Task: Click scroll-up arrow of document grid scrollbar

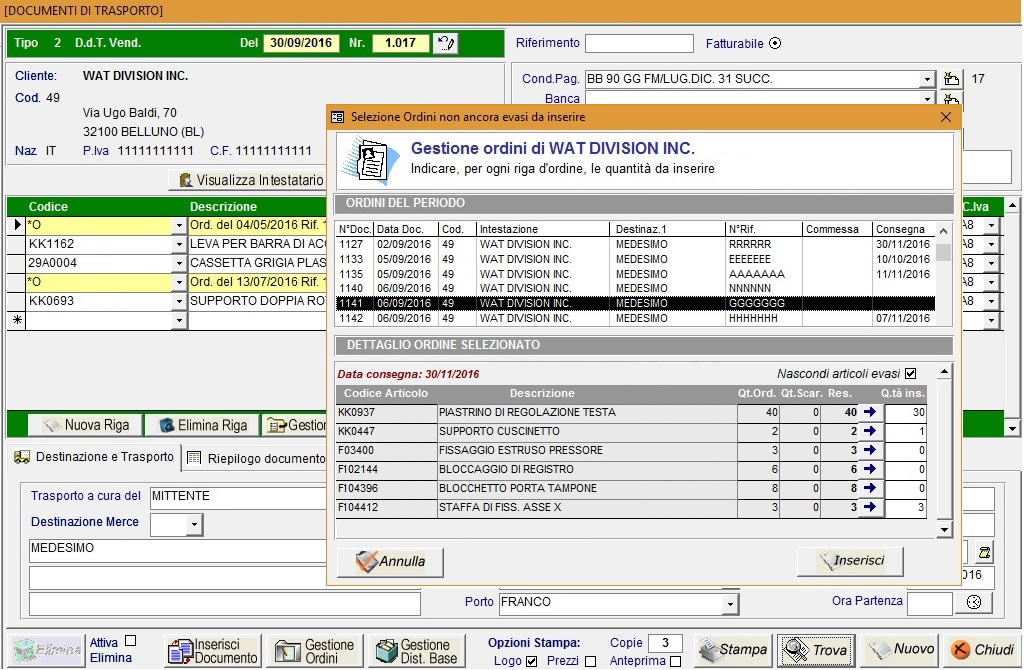Action: (1012, 205)
